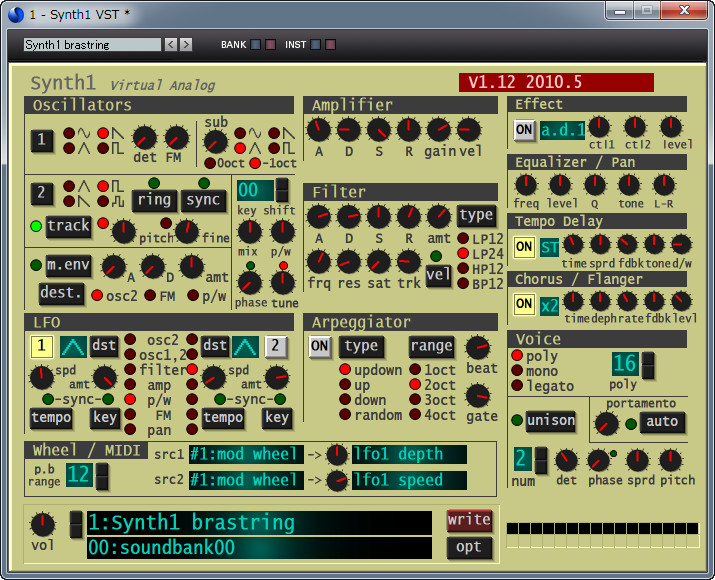Click LFO 1 dst button
Image resolution: width=715 pixels, height=580 pixels.
point(104,347)
